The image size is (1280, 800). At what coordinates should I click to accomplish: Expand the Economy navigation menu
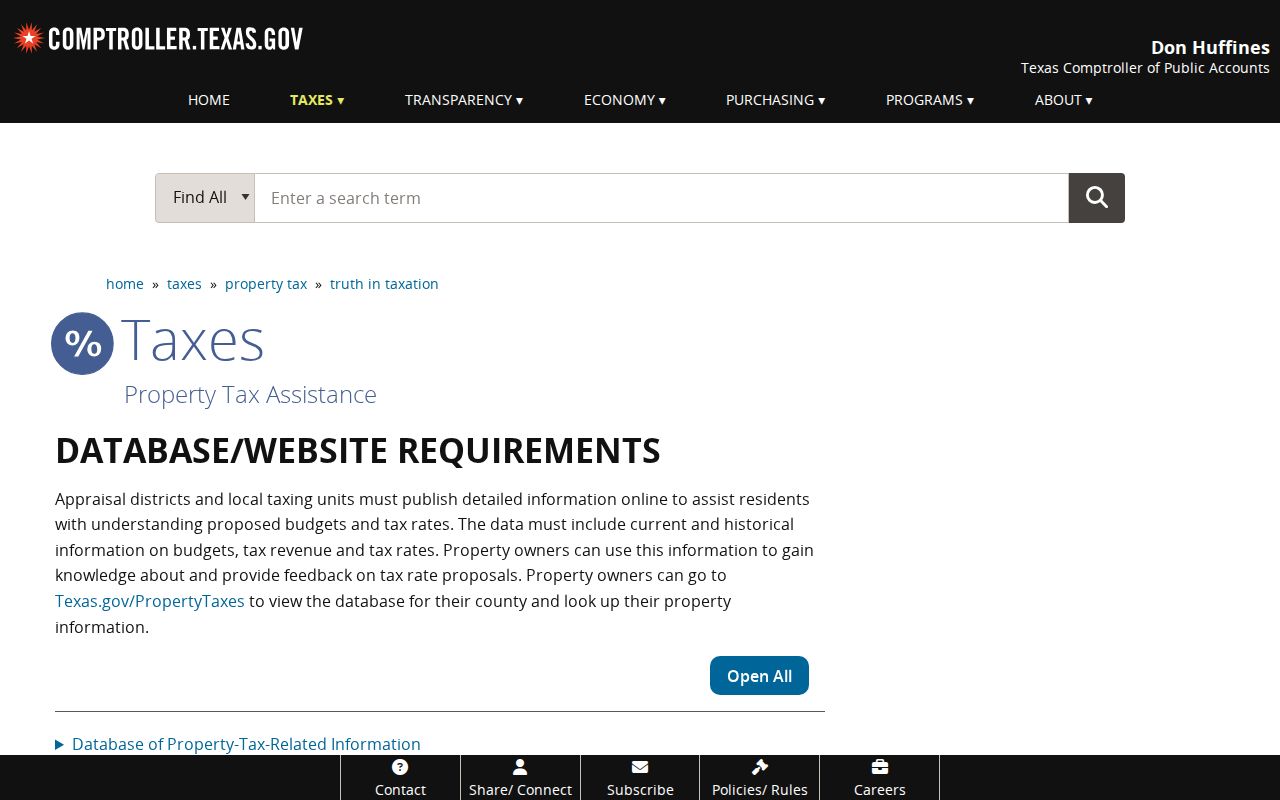pyautogui.click(x=625, y=100)
